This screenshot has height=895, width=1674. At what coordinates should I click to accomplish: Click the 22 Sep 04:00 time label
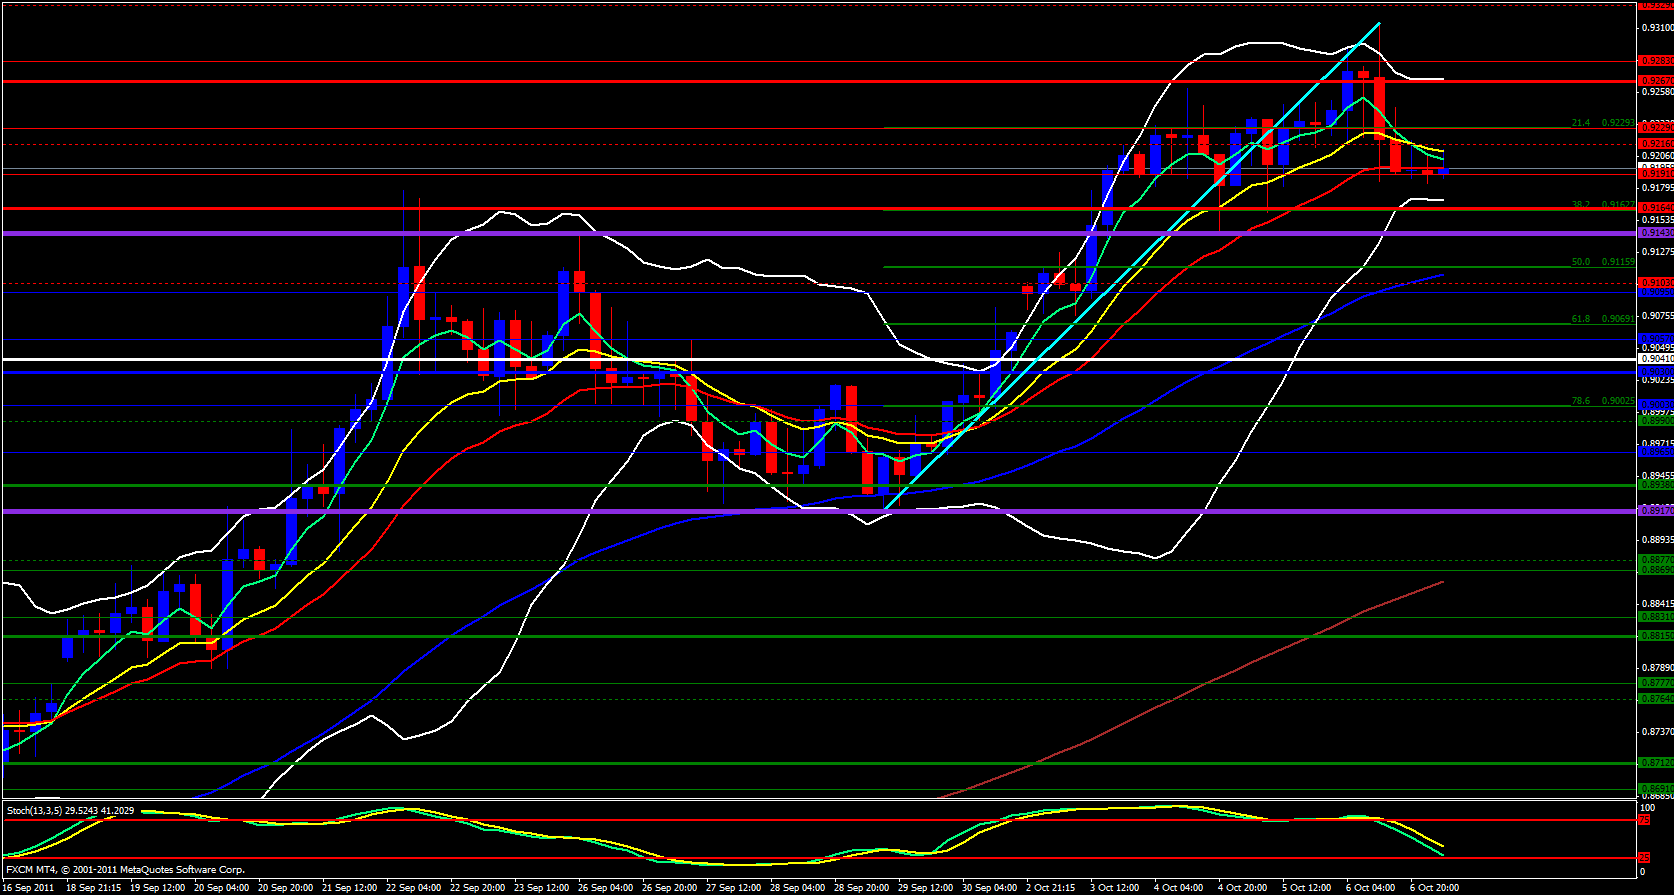point(413,887)
